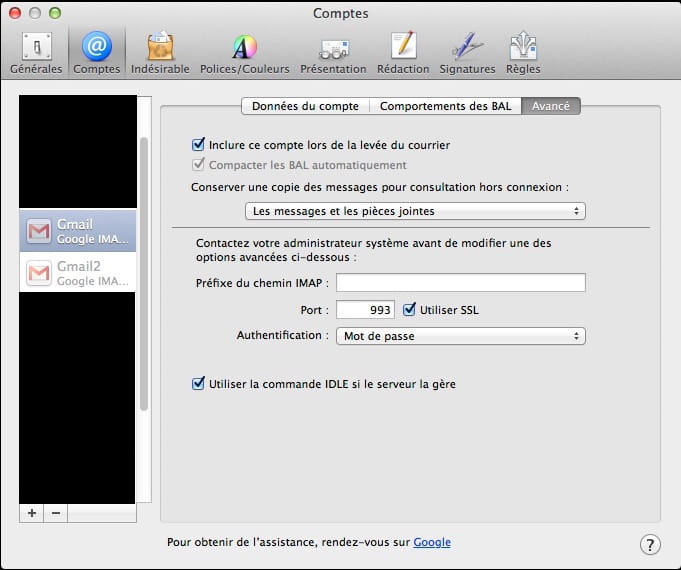Open the offline message copy dropdown

pyautogui.click(x=415, y=211)
